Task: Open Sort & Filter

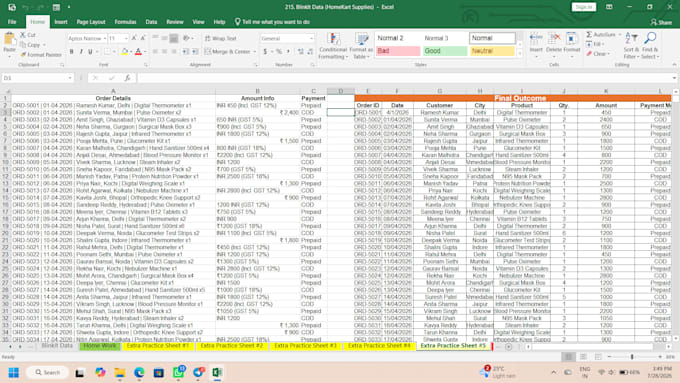Action: 631,46
